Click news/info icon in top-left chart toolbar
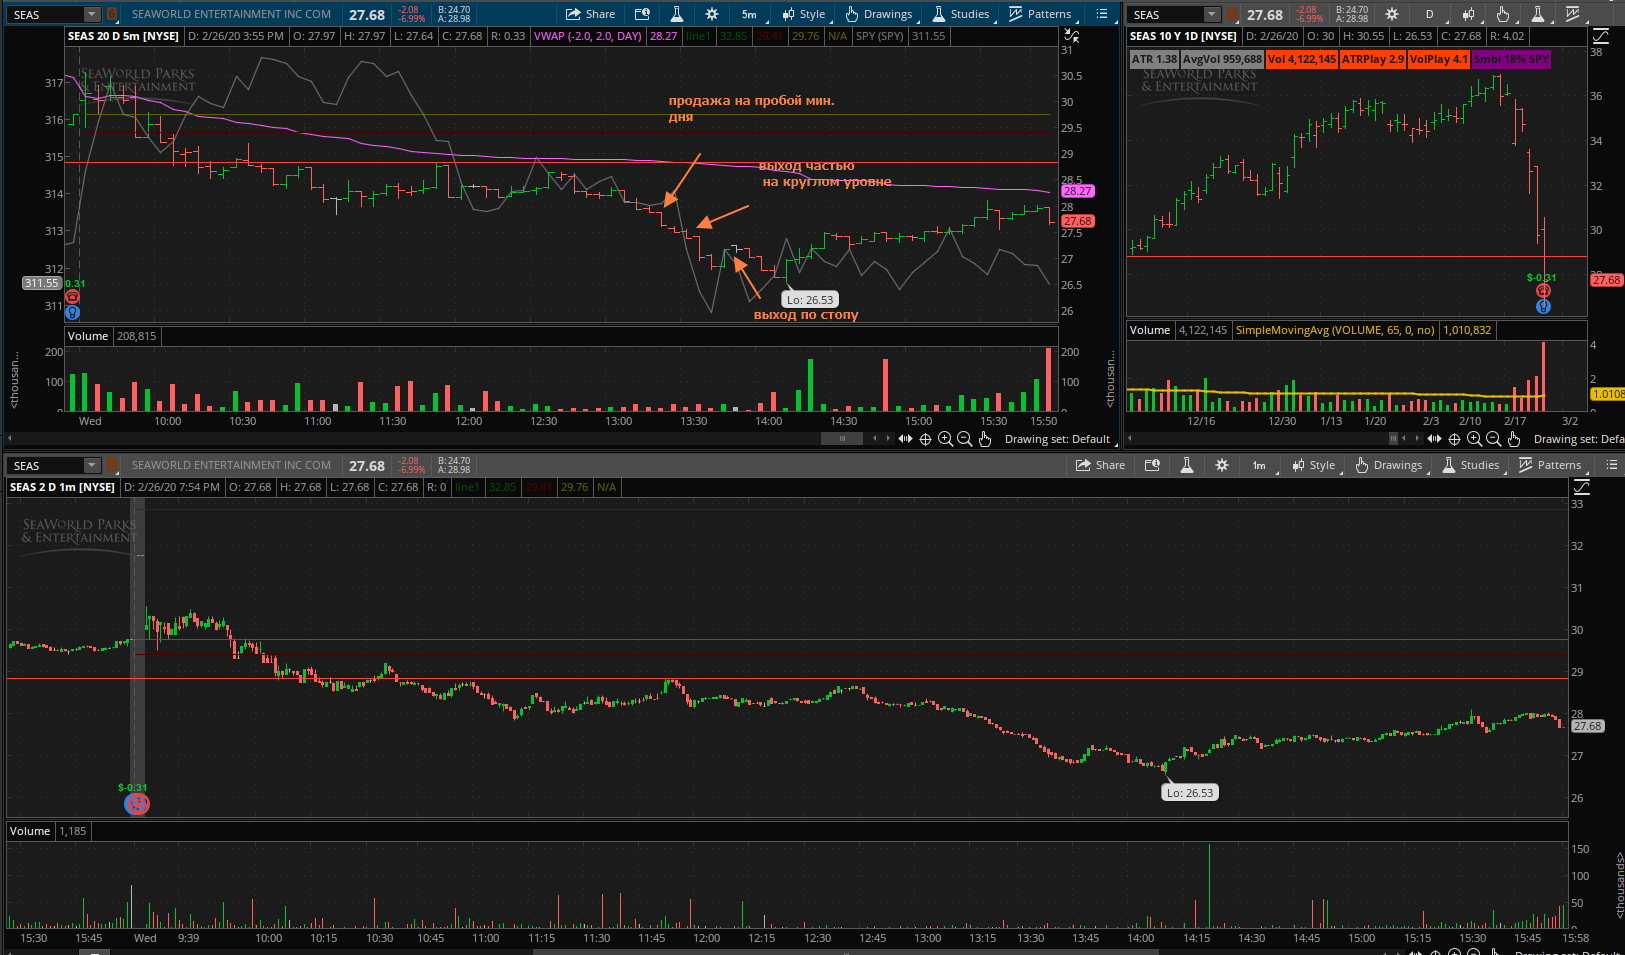Image resolution: width=1625 pixels, height=955 pixels. click(x=642, y=14)
